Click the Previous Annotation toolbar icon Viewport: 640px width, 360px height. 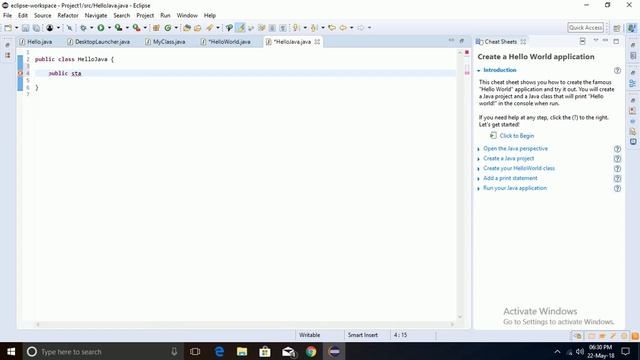[314, 28]
